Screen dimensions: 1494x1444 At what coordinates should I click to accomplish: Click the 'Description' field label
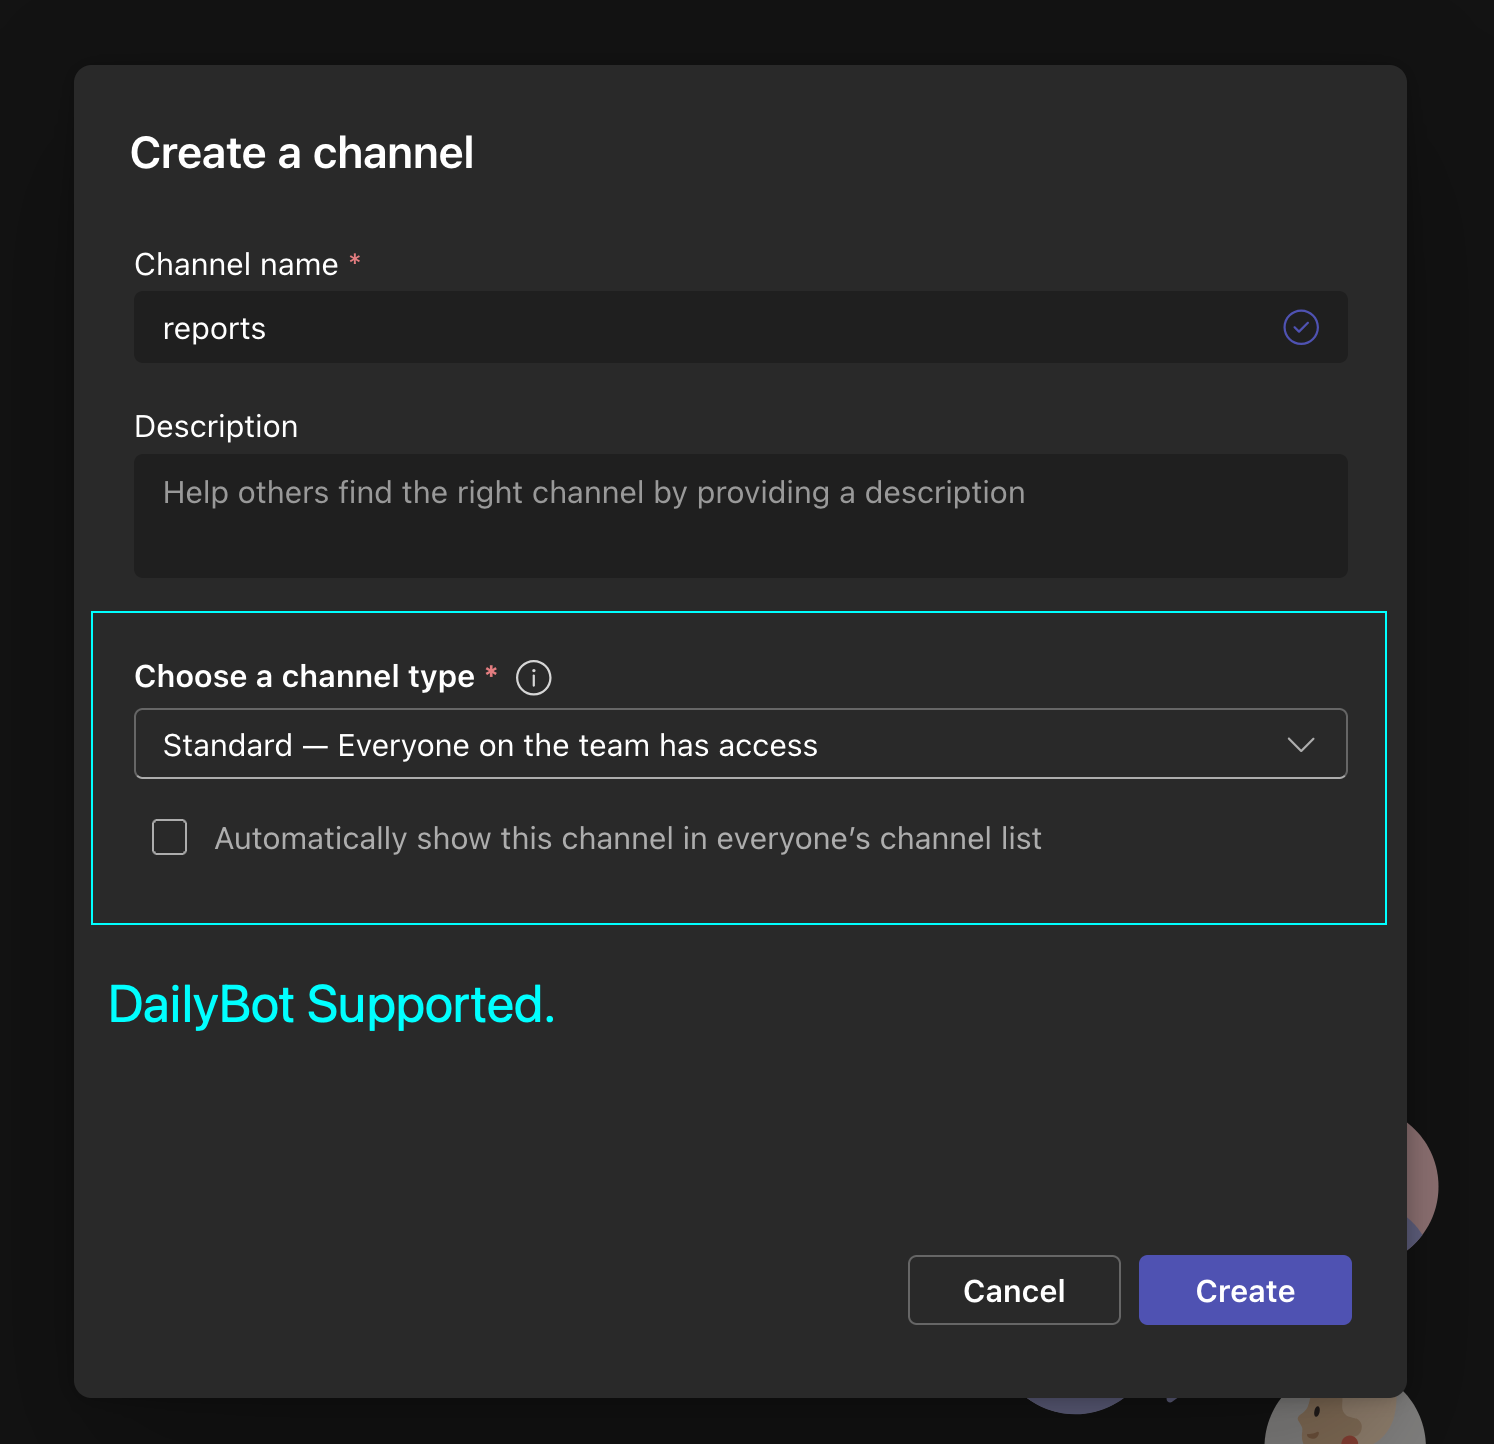coord(216,427)
